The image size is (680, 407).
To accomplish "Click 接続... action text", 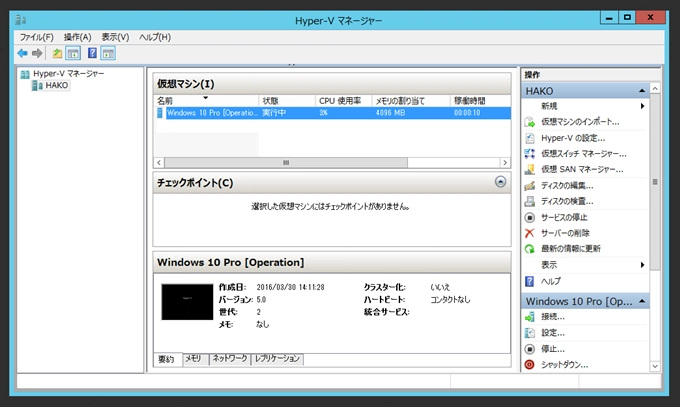I will click(553, 317).
